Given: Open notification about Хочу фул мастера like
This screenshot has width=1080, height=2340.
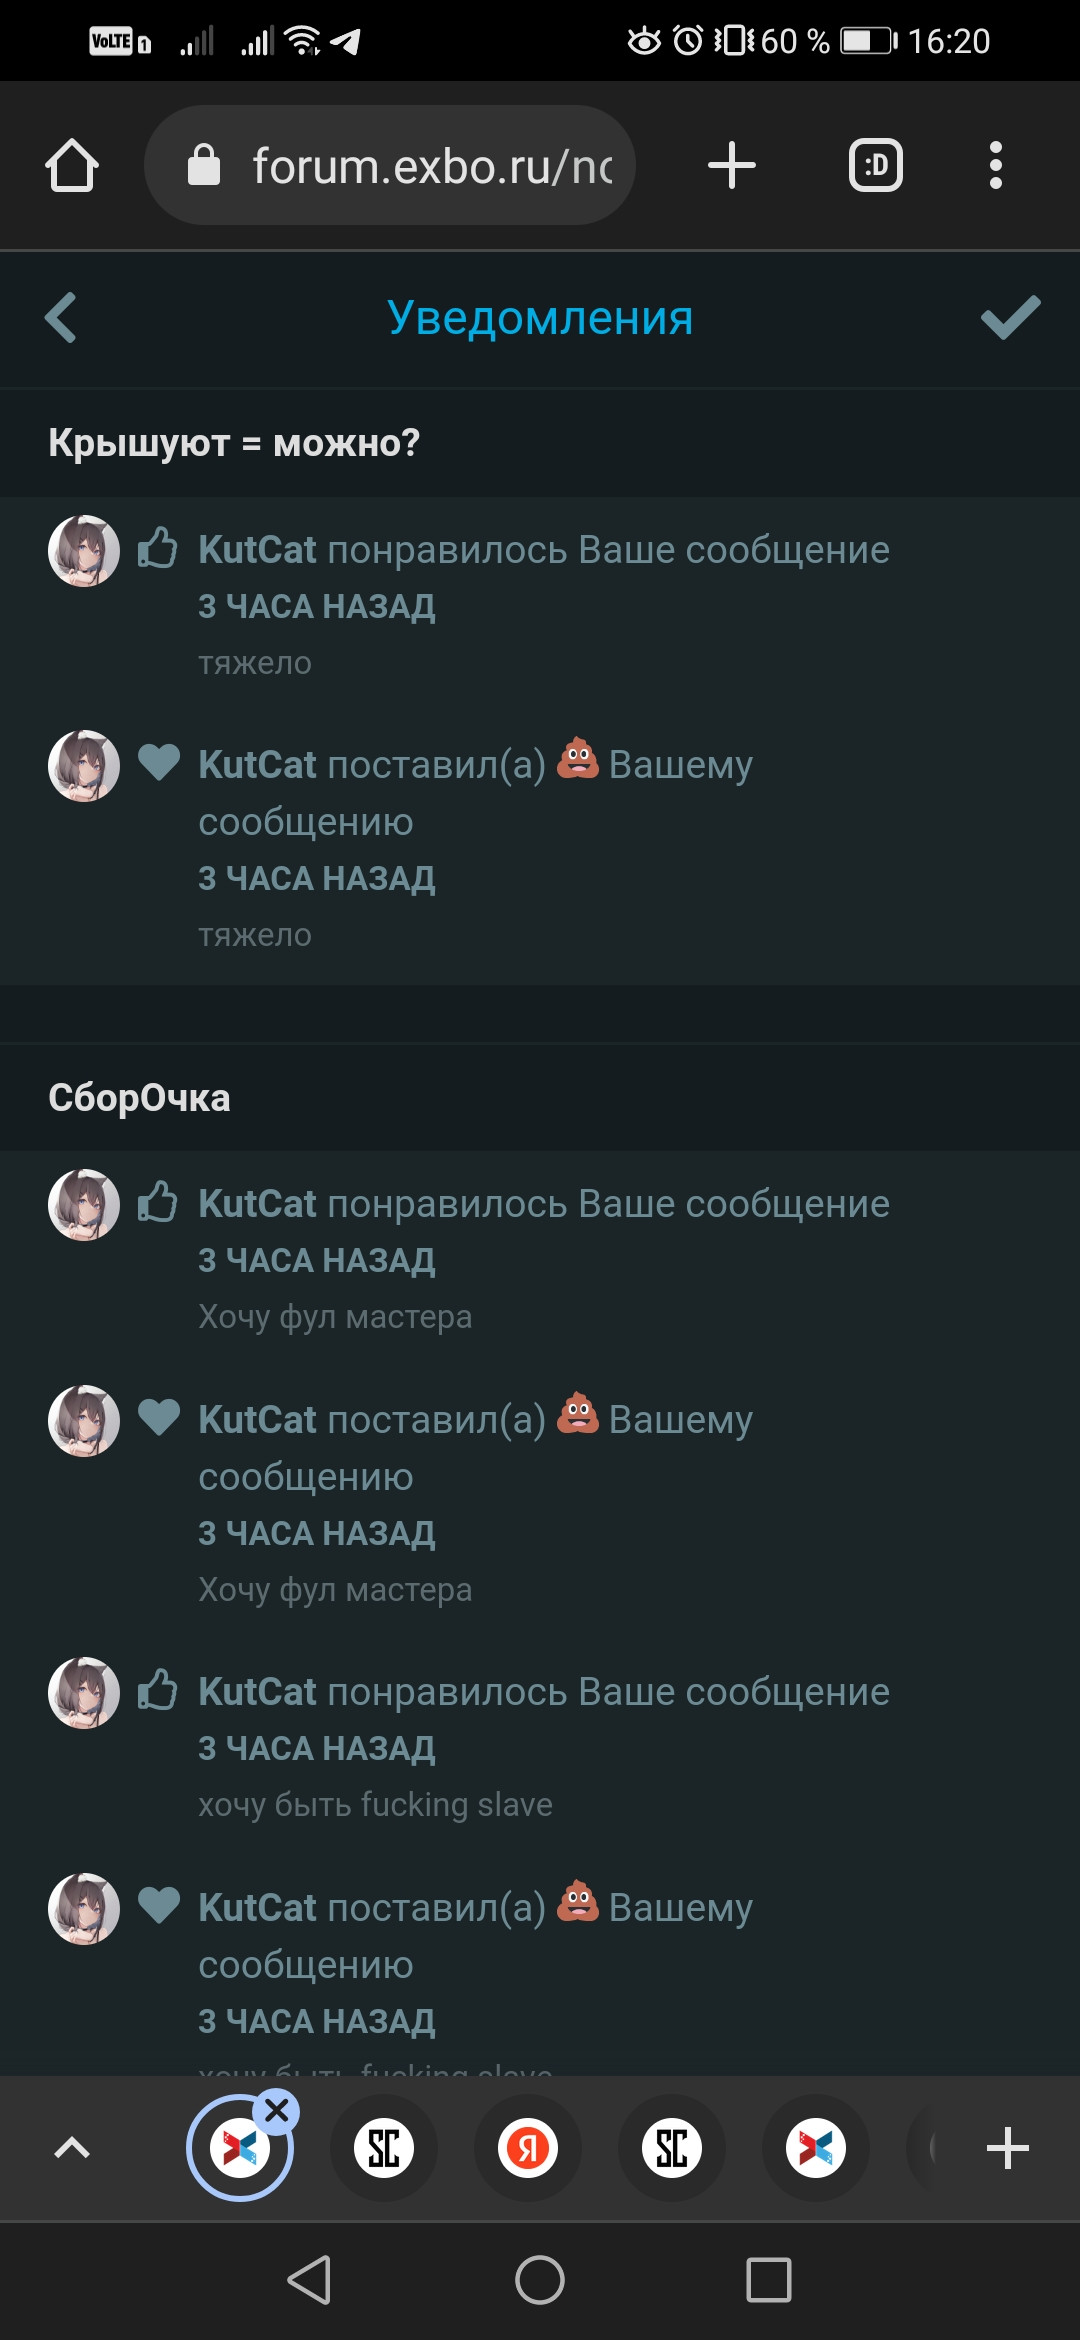Looking at the screenshot, I should tap(540, 1259).
